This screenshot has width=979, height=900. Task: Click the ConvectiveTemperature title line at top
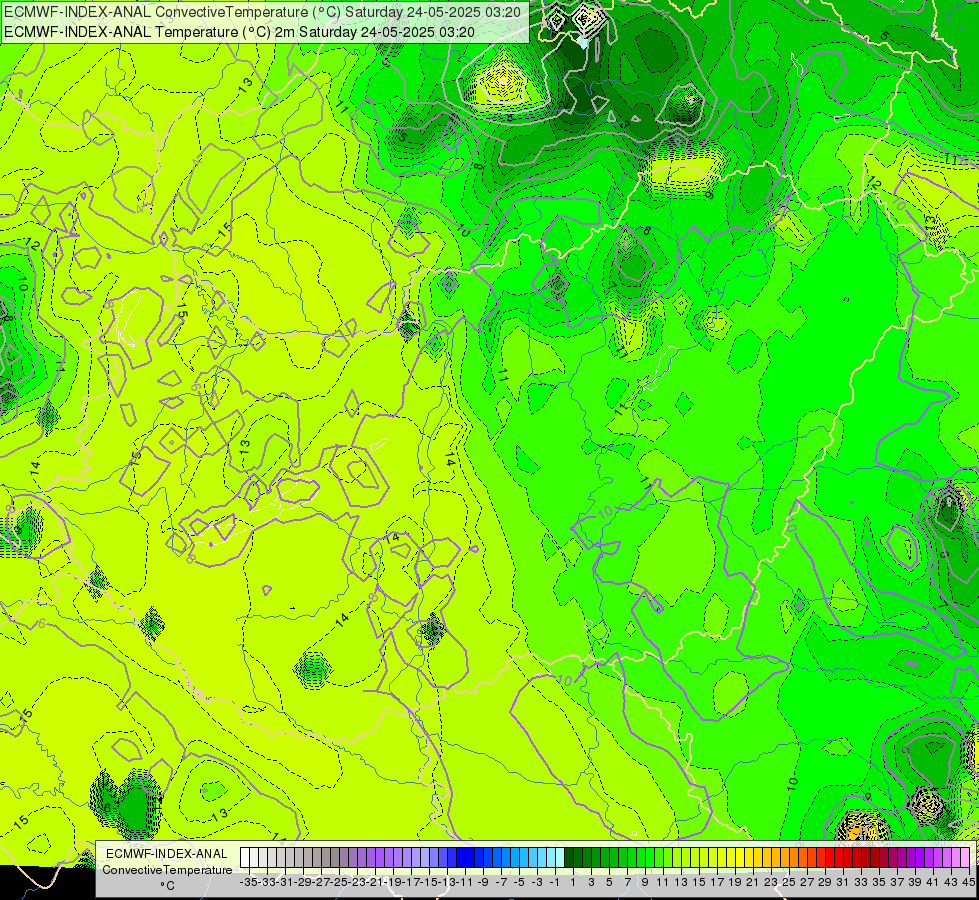pyautogui.click(x=262, y=11)
